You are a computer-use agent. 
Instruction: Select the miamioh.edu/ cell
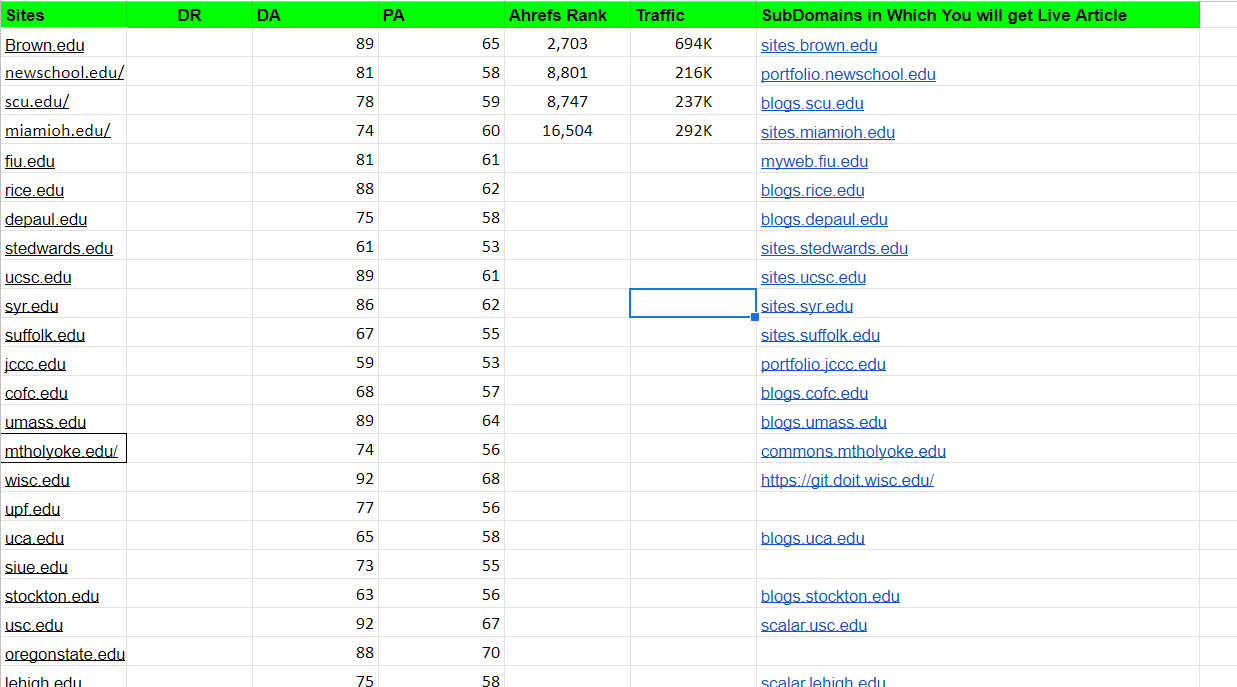coord(64,131)
